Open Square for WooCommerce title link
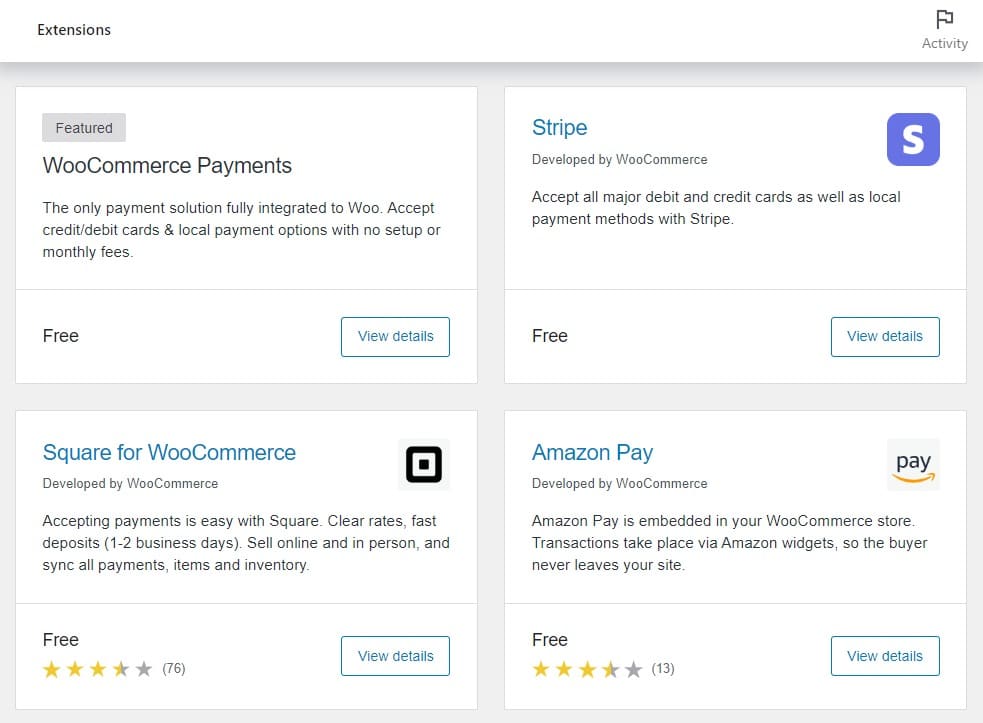 tap(169, 453)
